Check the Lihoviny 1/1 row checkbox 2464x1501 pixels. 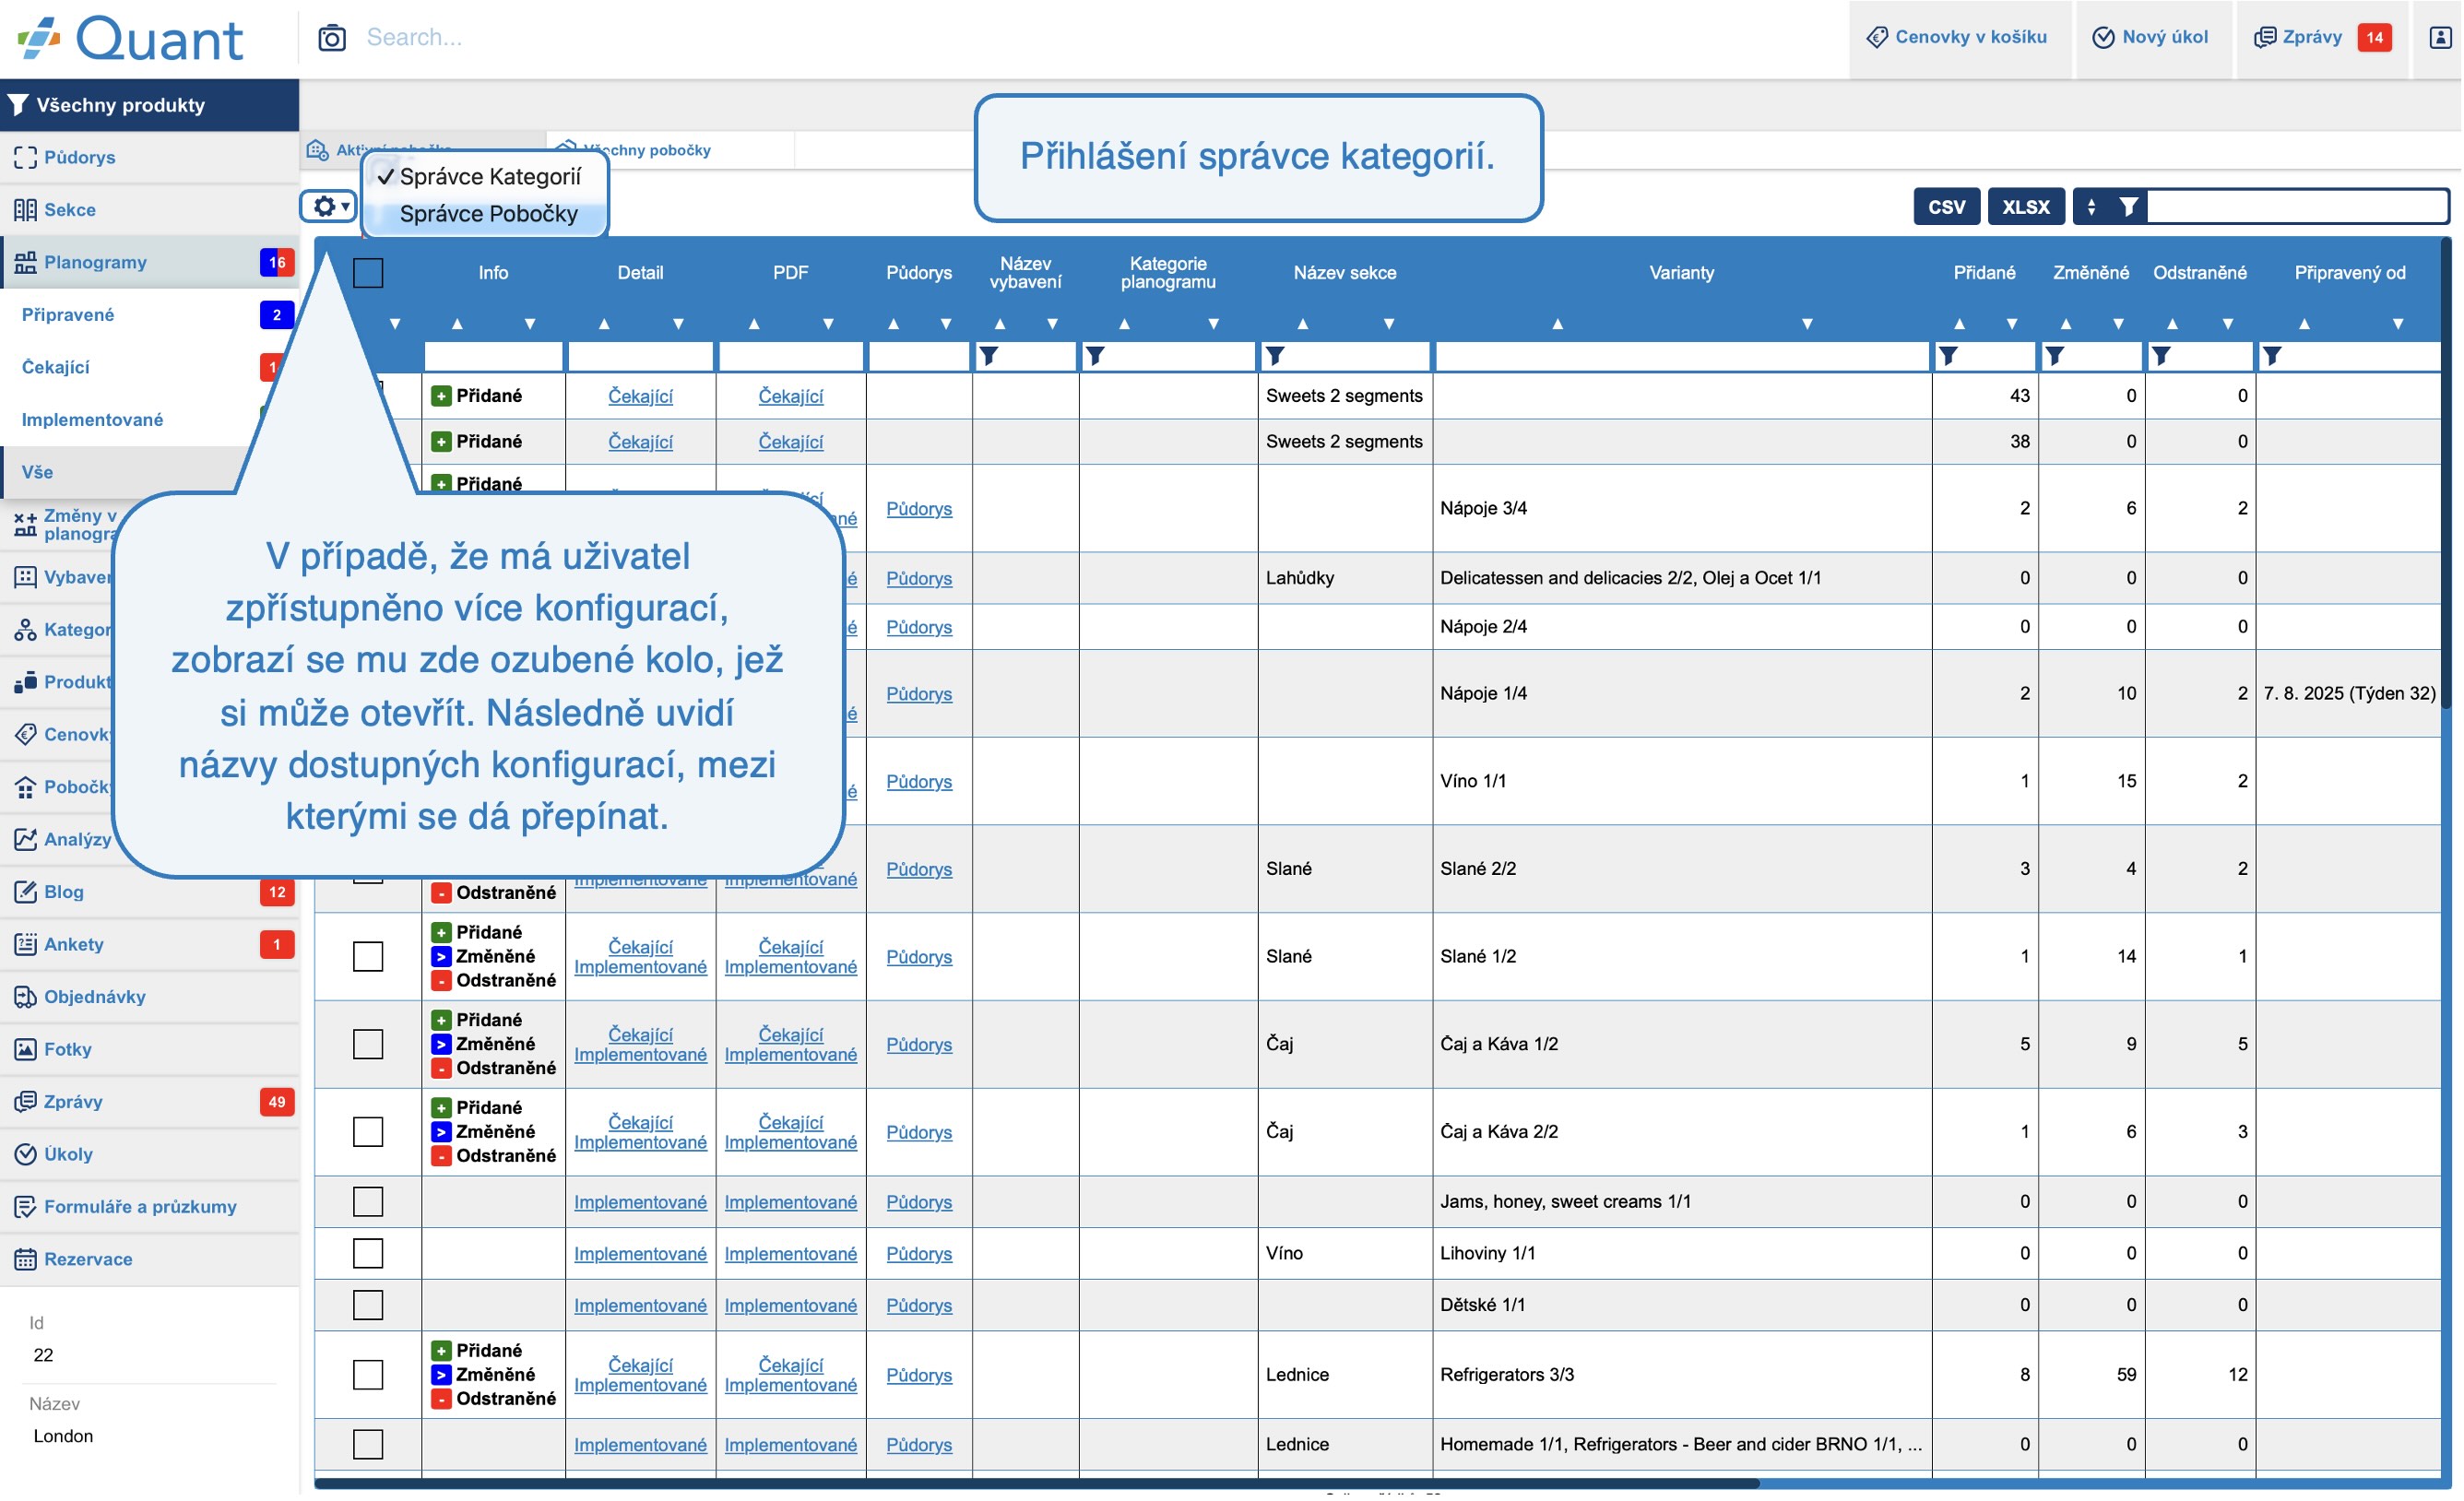(368, 1254)
